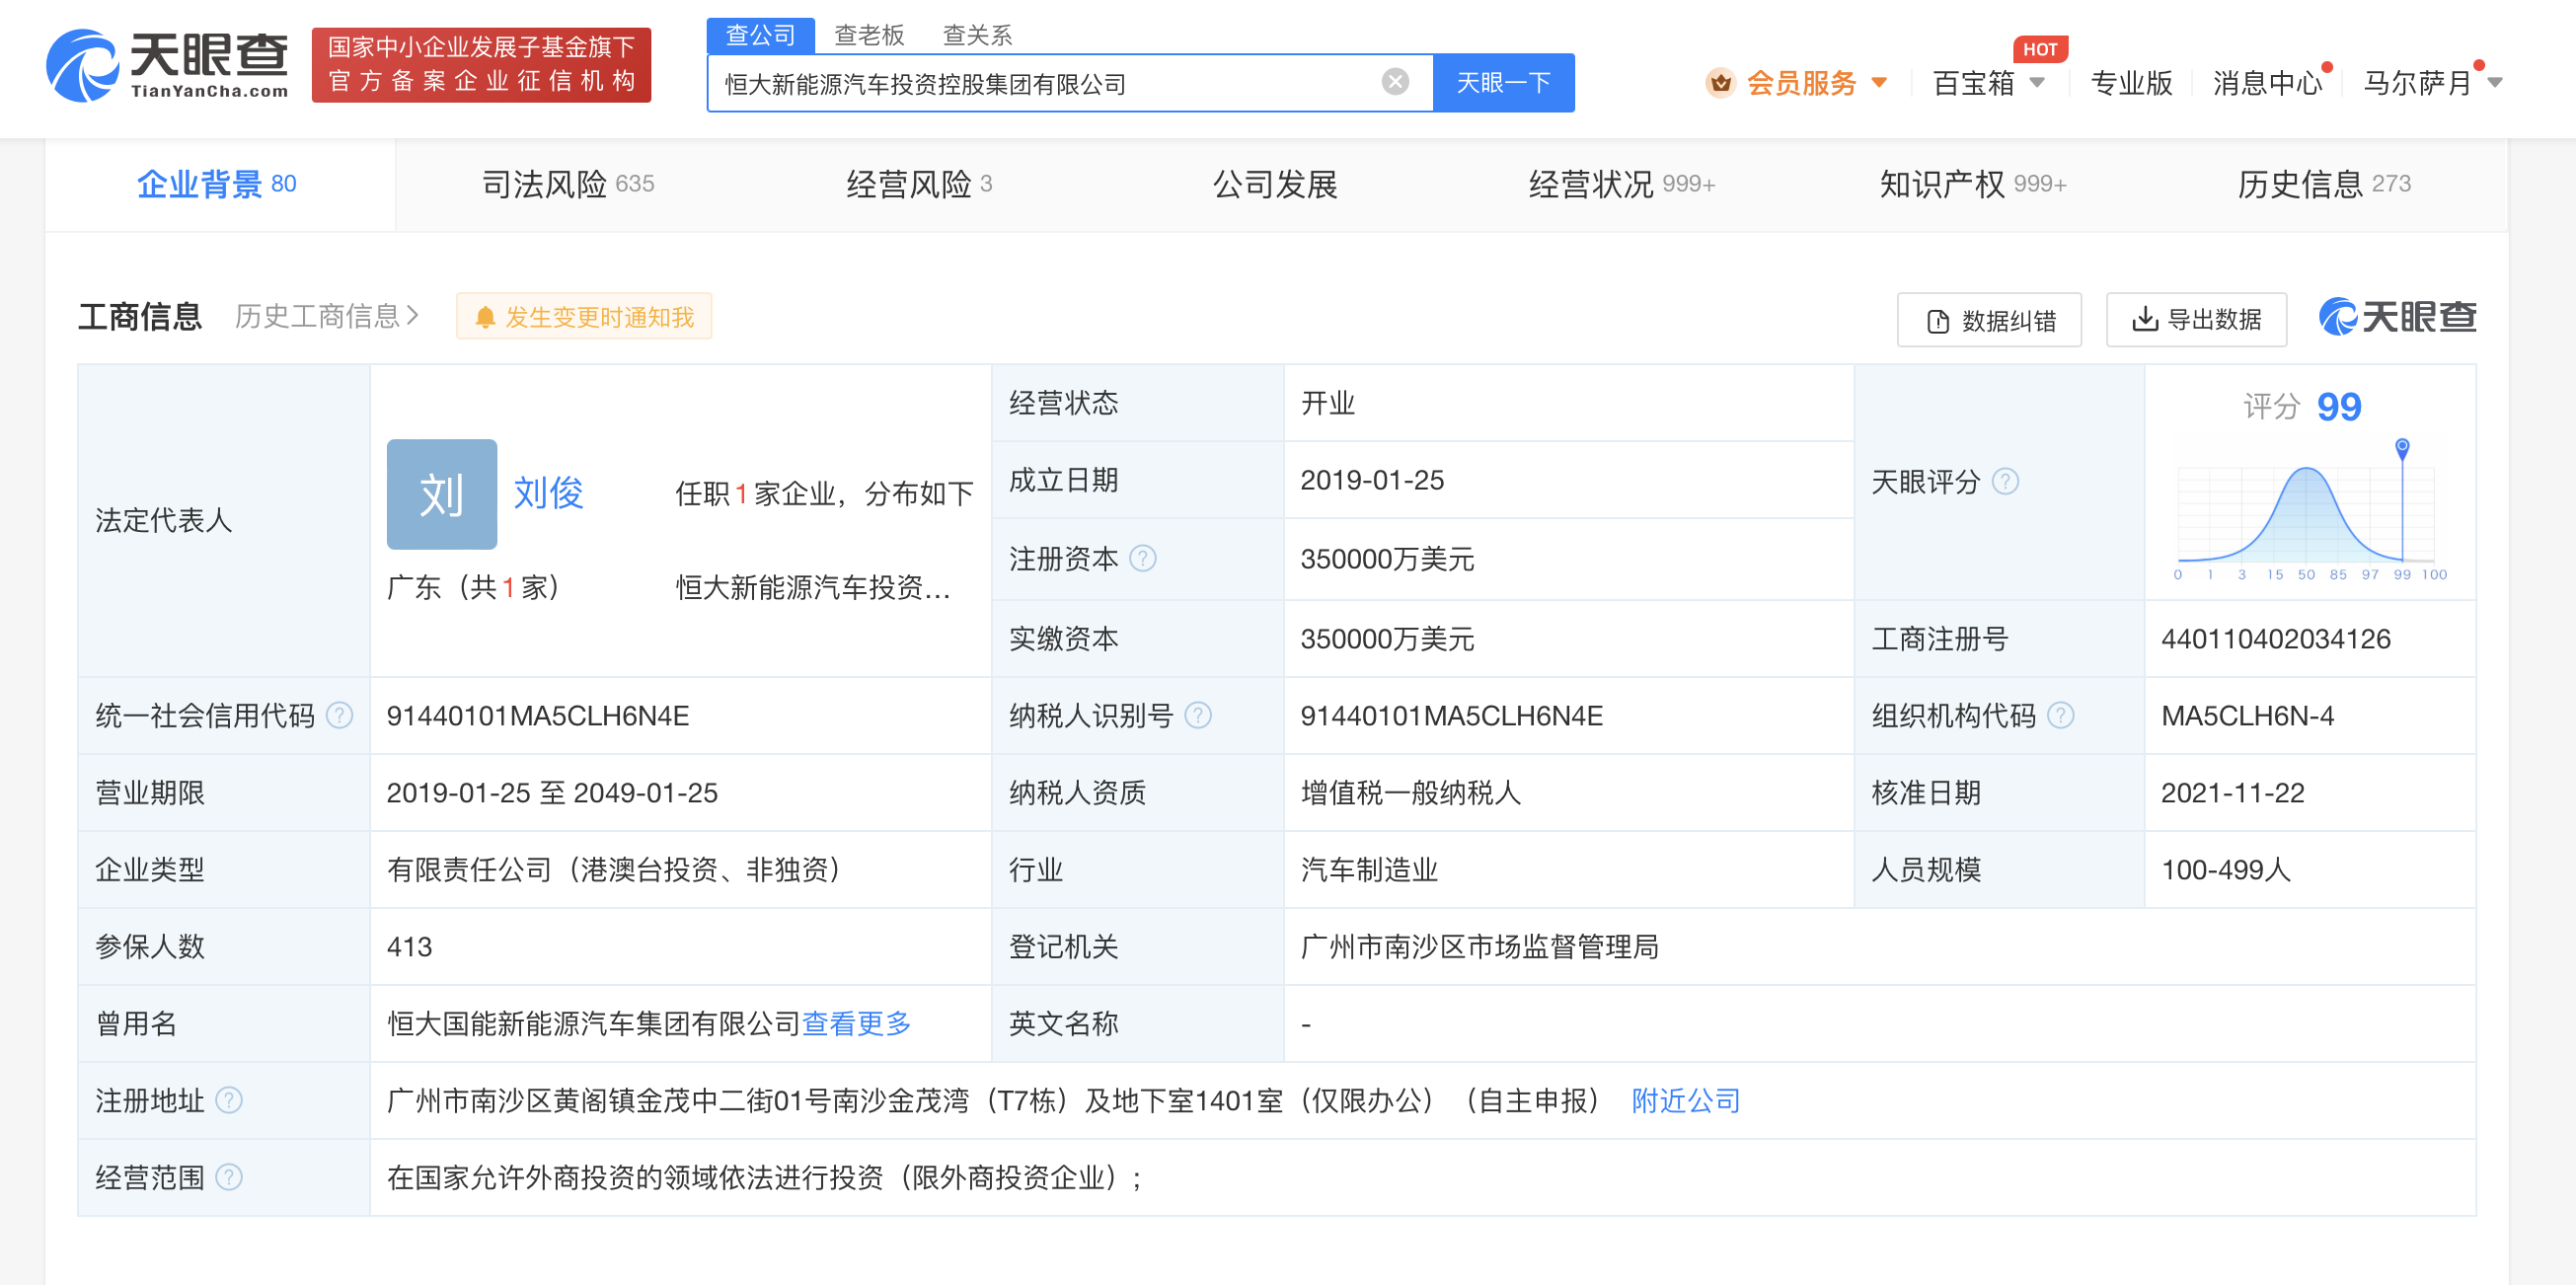
Task: Click help icon beside 注册地址
Action: point(229,1101)
